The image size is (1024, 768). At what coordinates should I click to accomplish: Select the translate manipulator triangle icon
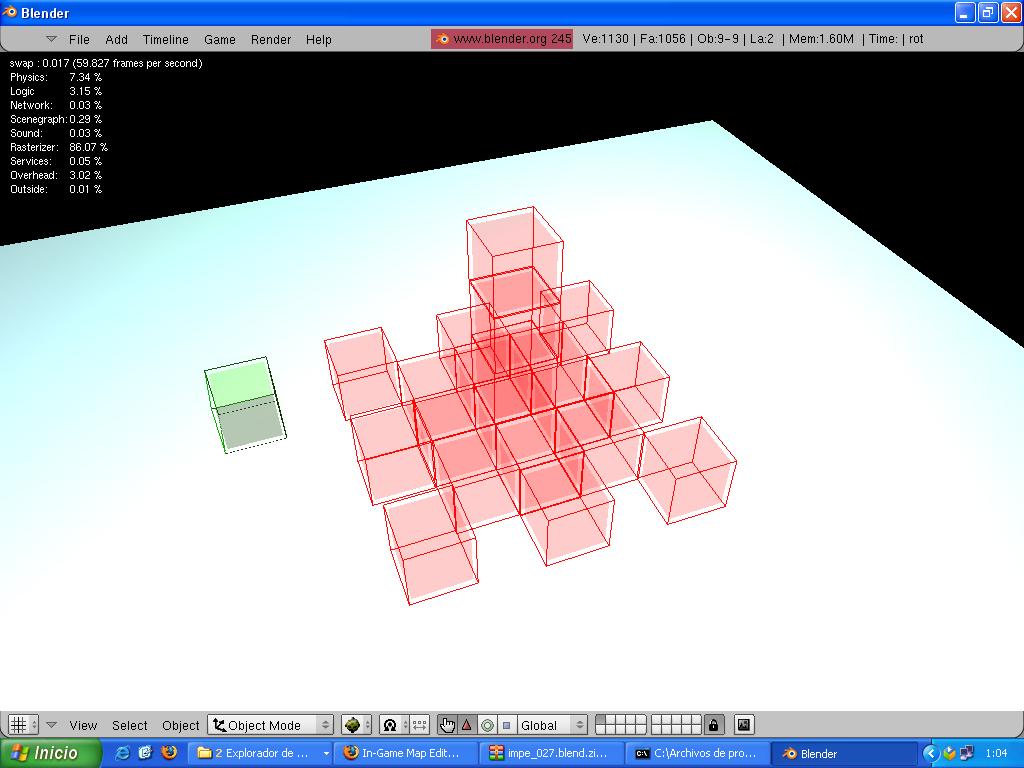click(x=467, y=725)
